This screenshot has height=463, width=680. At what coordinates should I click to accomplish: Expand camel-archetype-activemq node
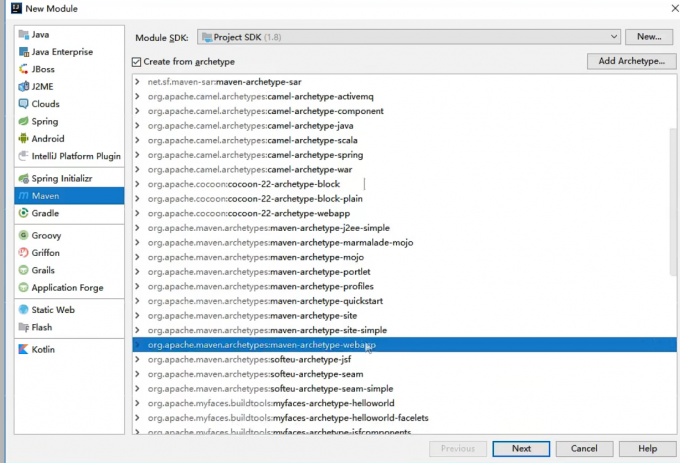[x=137, y=96]
